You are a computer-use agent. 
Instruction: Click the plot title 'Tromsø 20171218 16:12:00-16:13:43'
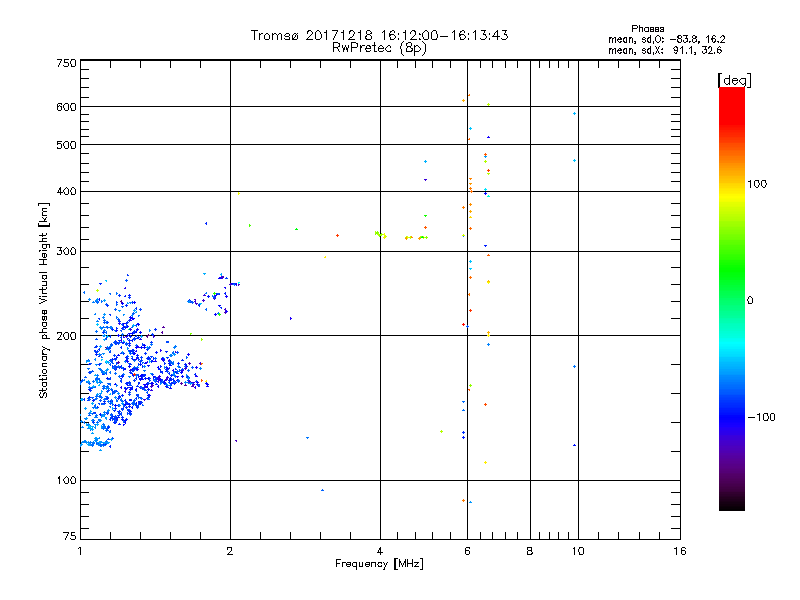(x=379, y=35)
